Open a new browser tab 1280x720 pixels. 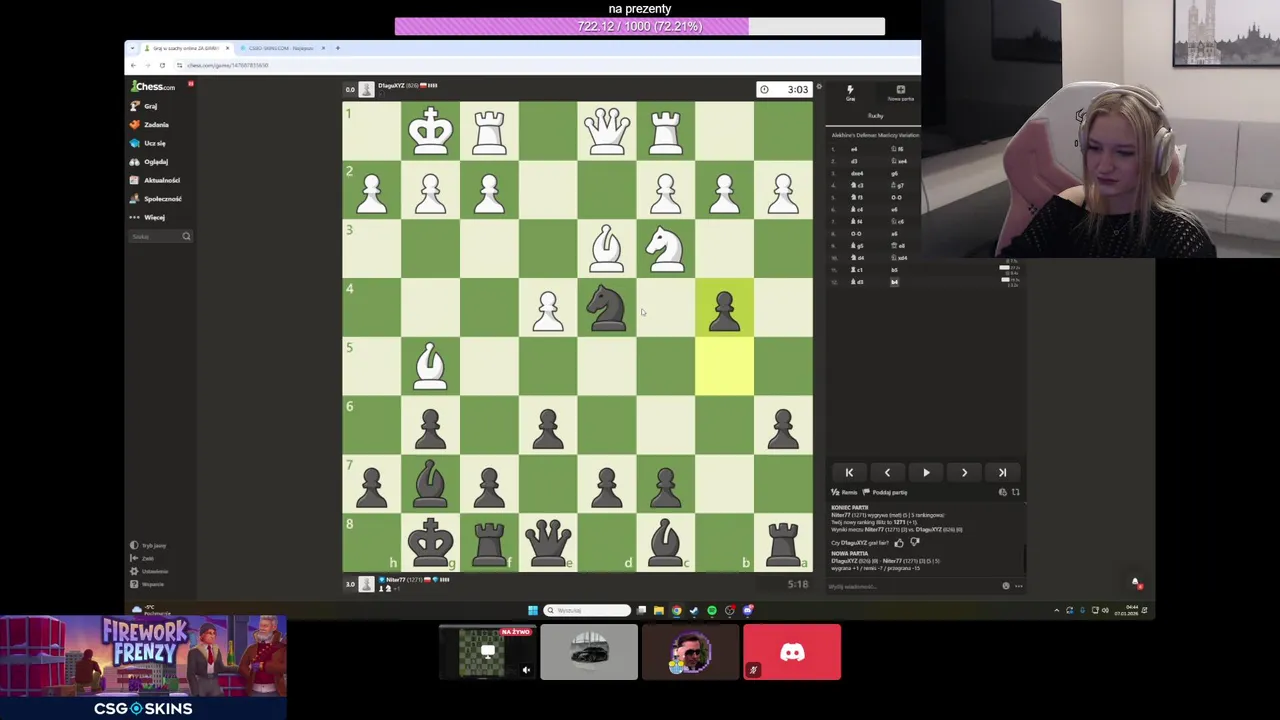338,48
